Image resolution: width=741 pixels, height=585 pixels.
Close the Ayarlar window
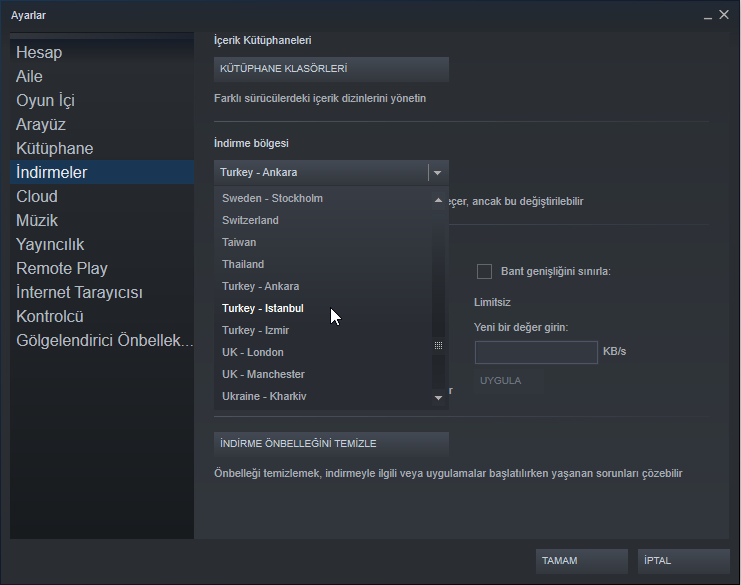point(724,15)
